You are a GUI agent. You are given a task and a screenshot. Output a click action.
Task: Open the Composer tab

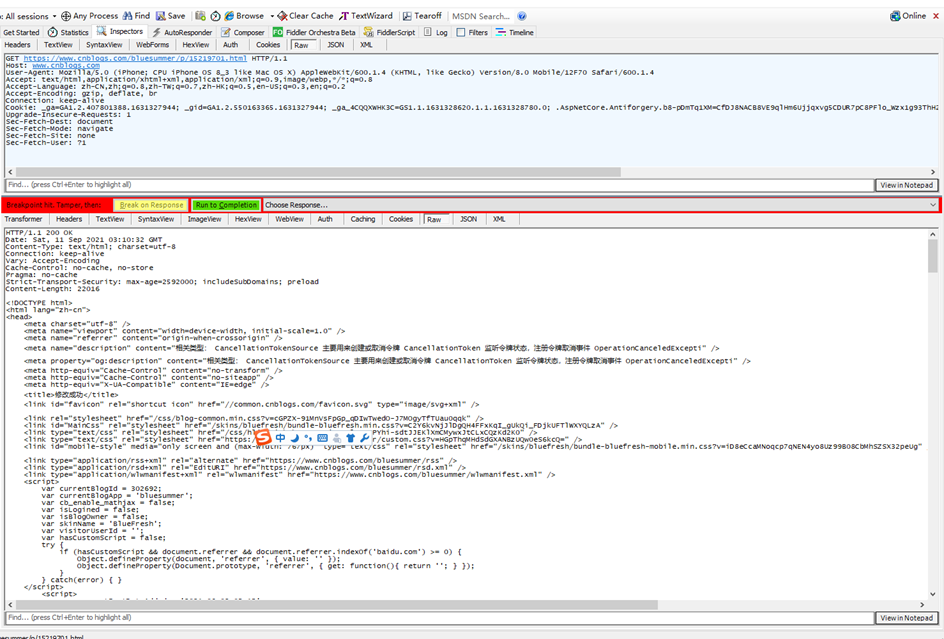tap(243, 33)
